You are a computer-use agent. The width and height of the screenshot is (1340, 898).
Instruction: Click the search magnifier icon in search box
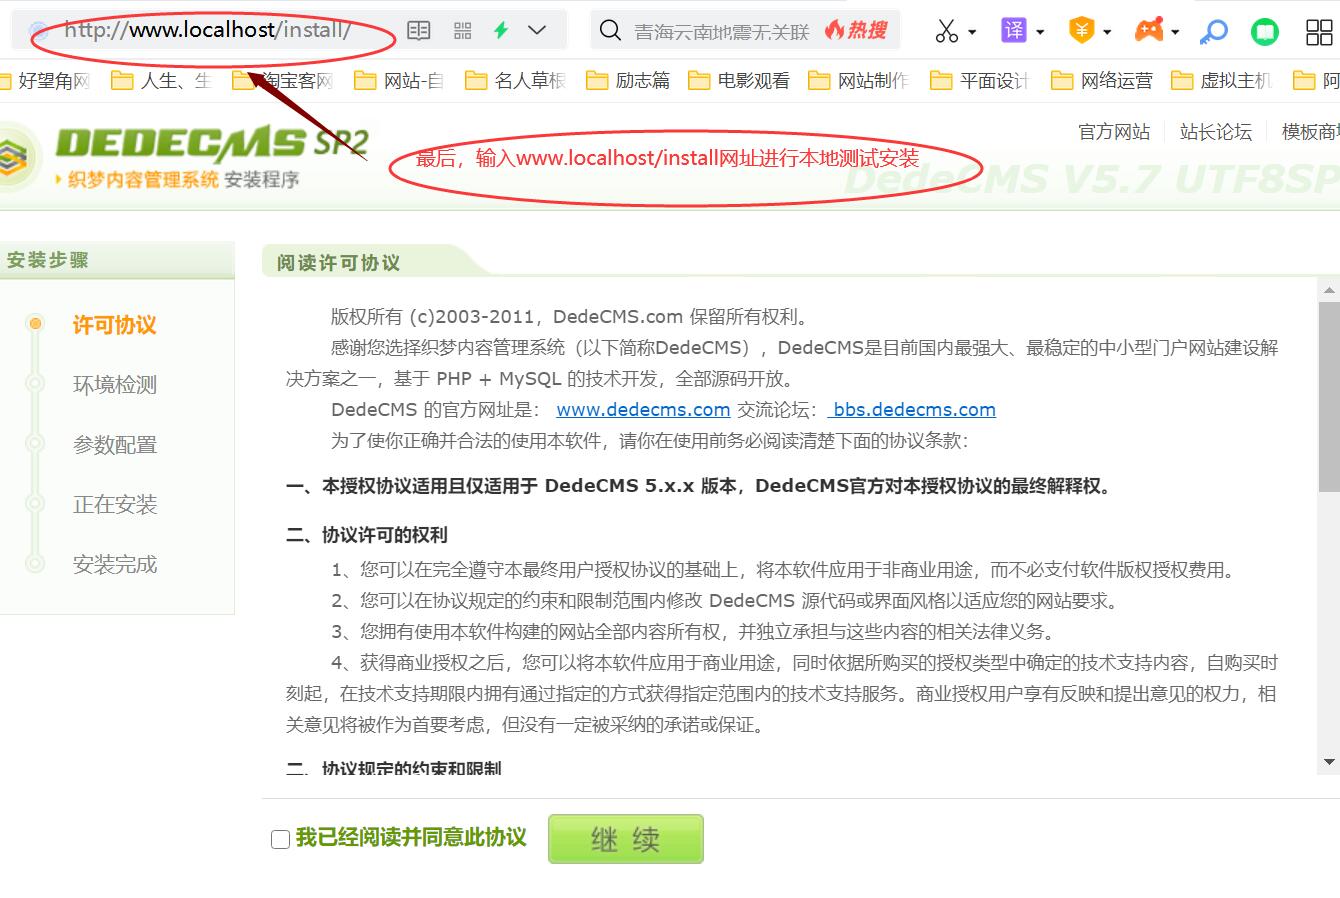point(610,31)
